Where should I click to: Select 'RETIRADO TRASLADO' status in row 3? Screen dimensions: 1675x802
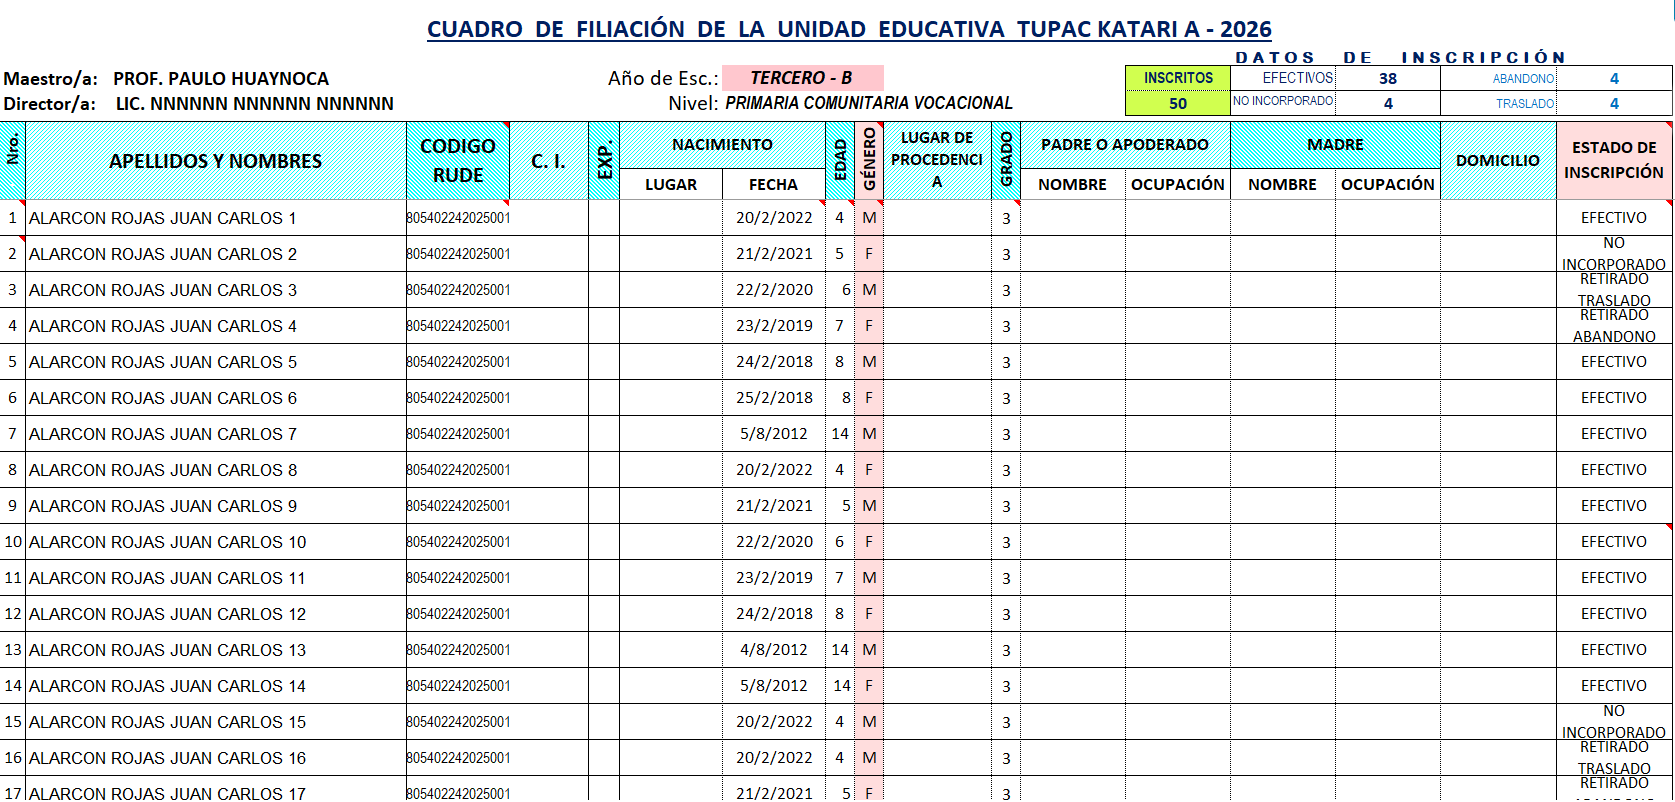[x=1614, y=290]
